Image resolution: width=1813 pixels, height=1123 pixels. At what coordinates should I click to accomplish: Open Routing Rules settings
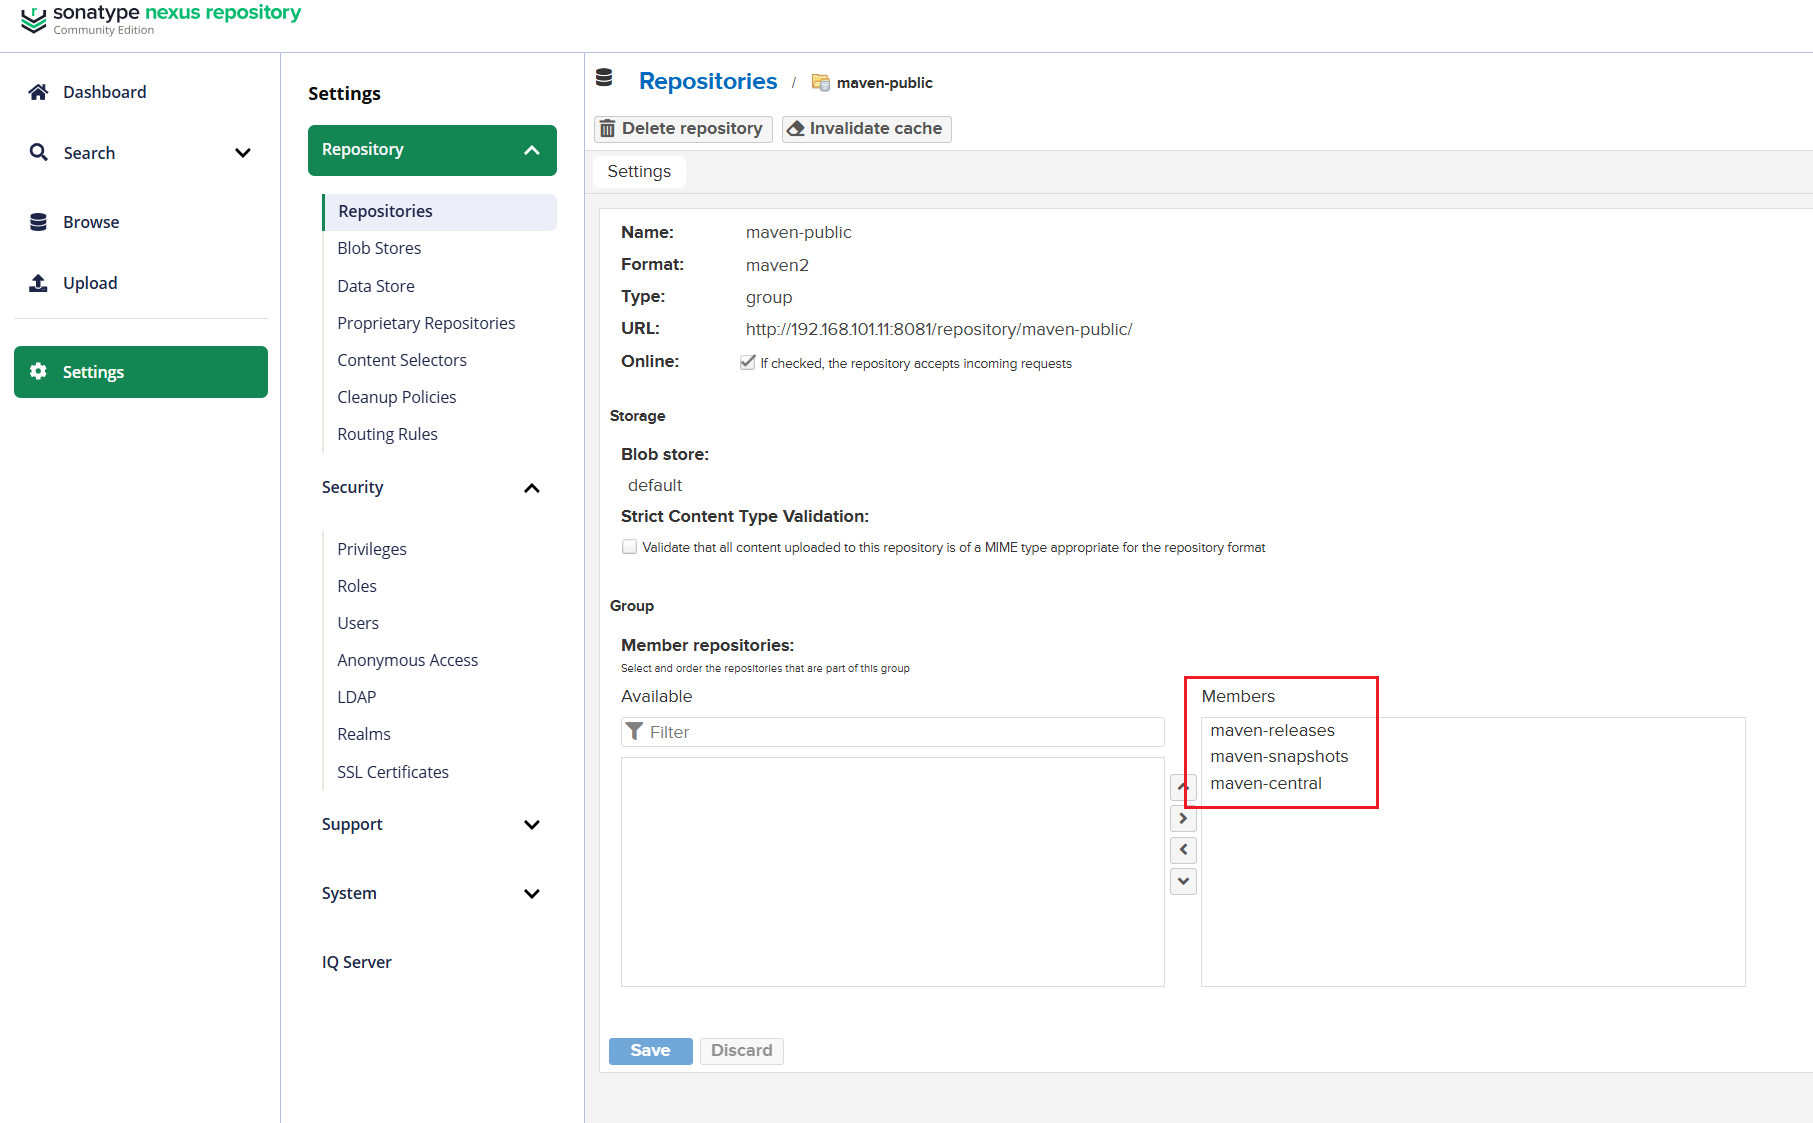pyautogui.click(x=387, y=434)
